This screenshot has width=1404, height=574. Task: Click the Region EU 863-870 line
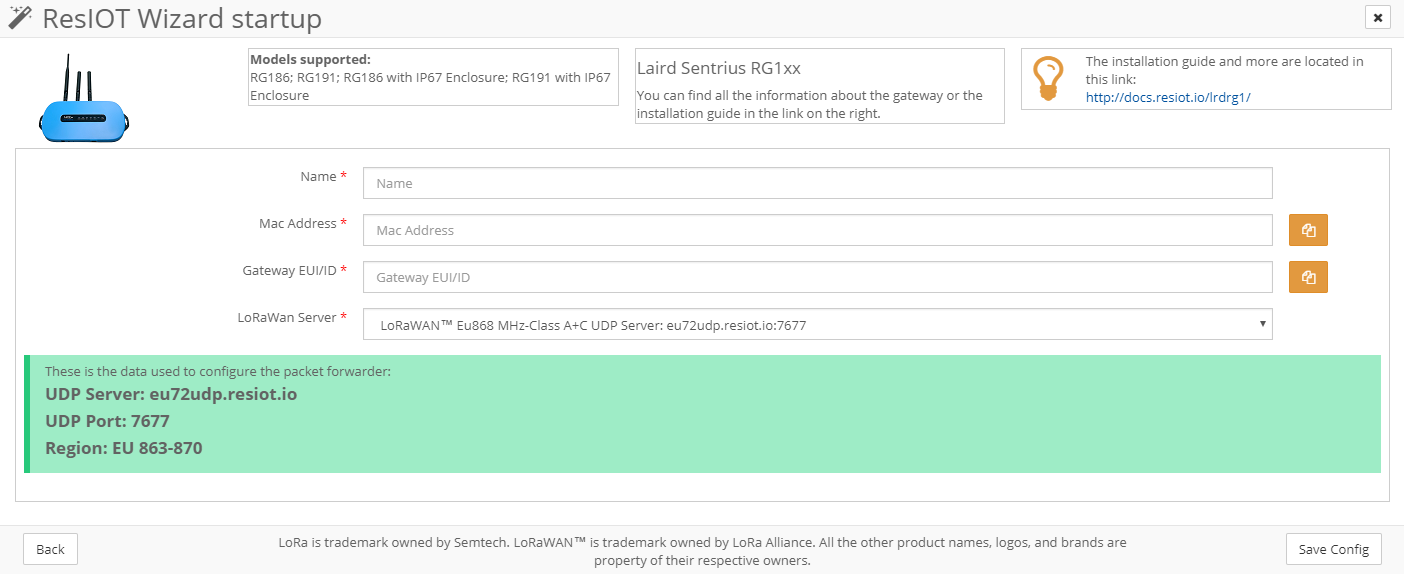[x=124, y=448]
